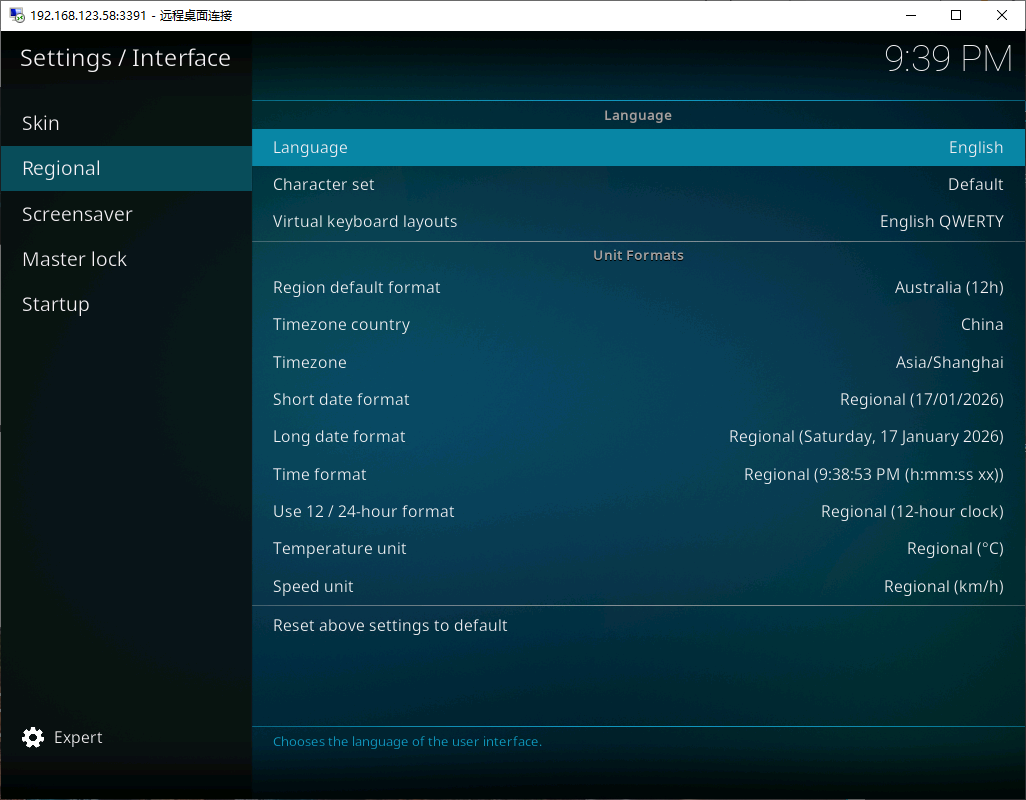Open the Skin settings category

[x=41, y=123]
